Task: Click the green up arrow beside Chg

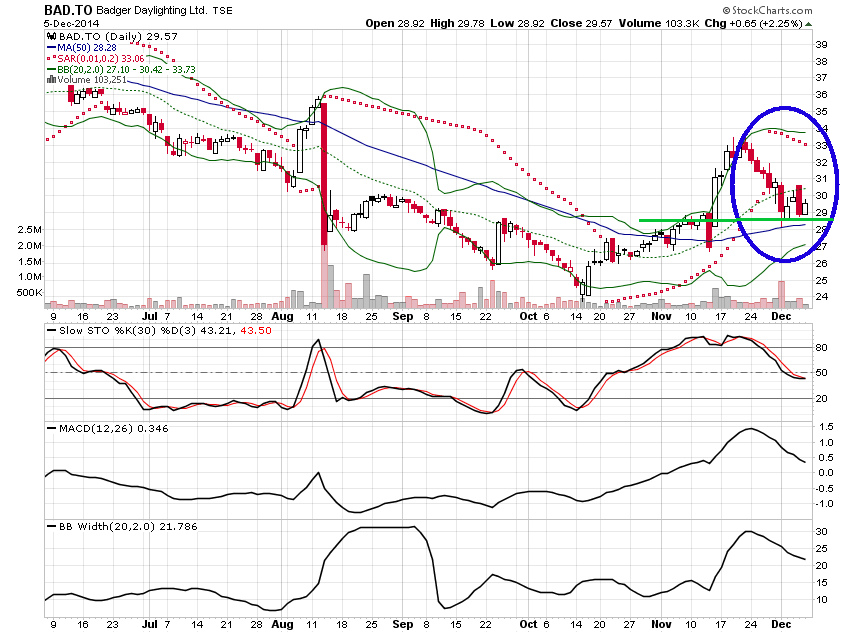Action: tap(809, 24)
